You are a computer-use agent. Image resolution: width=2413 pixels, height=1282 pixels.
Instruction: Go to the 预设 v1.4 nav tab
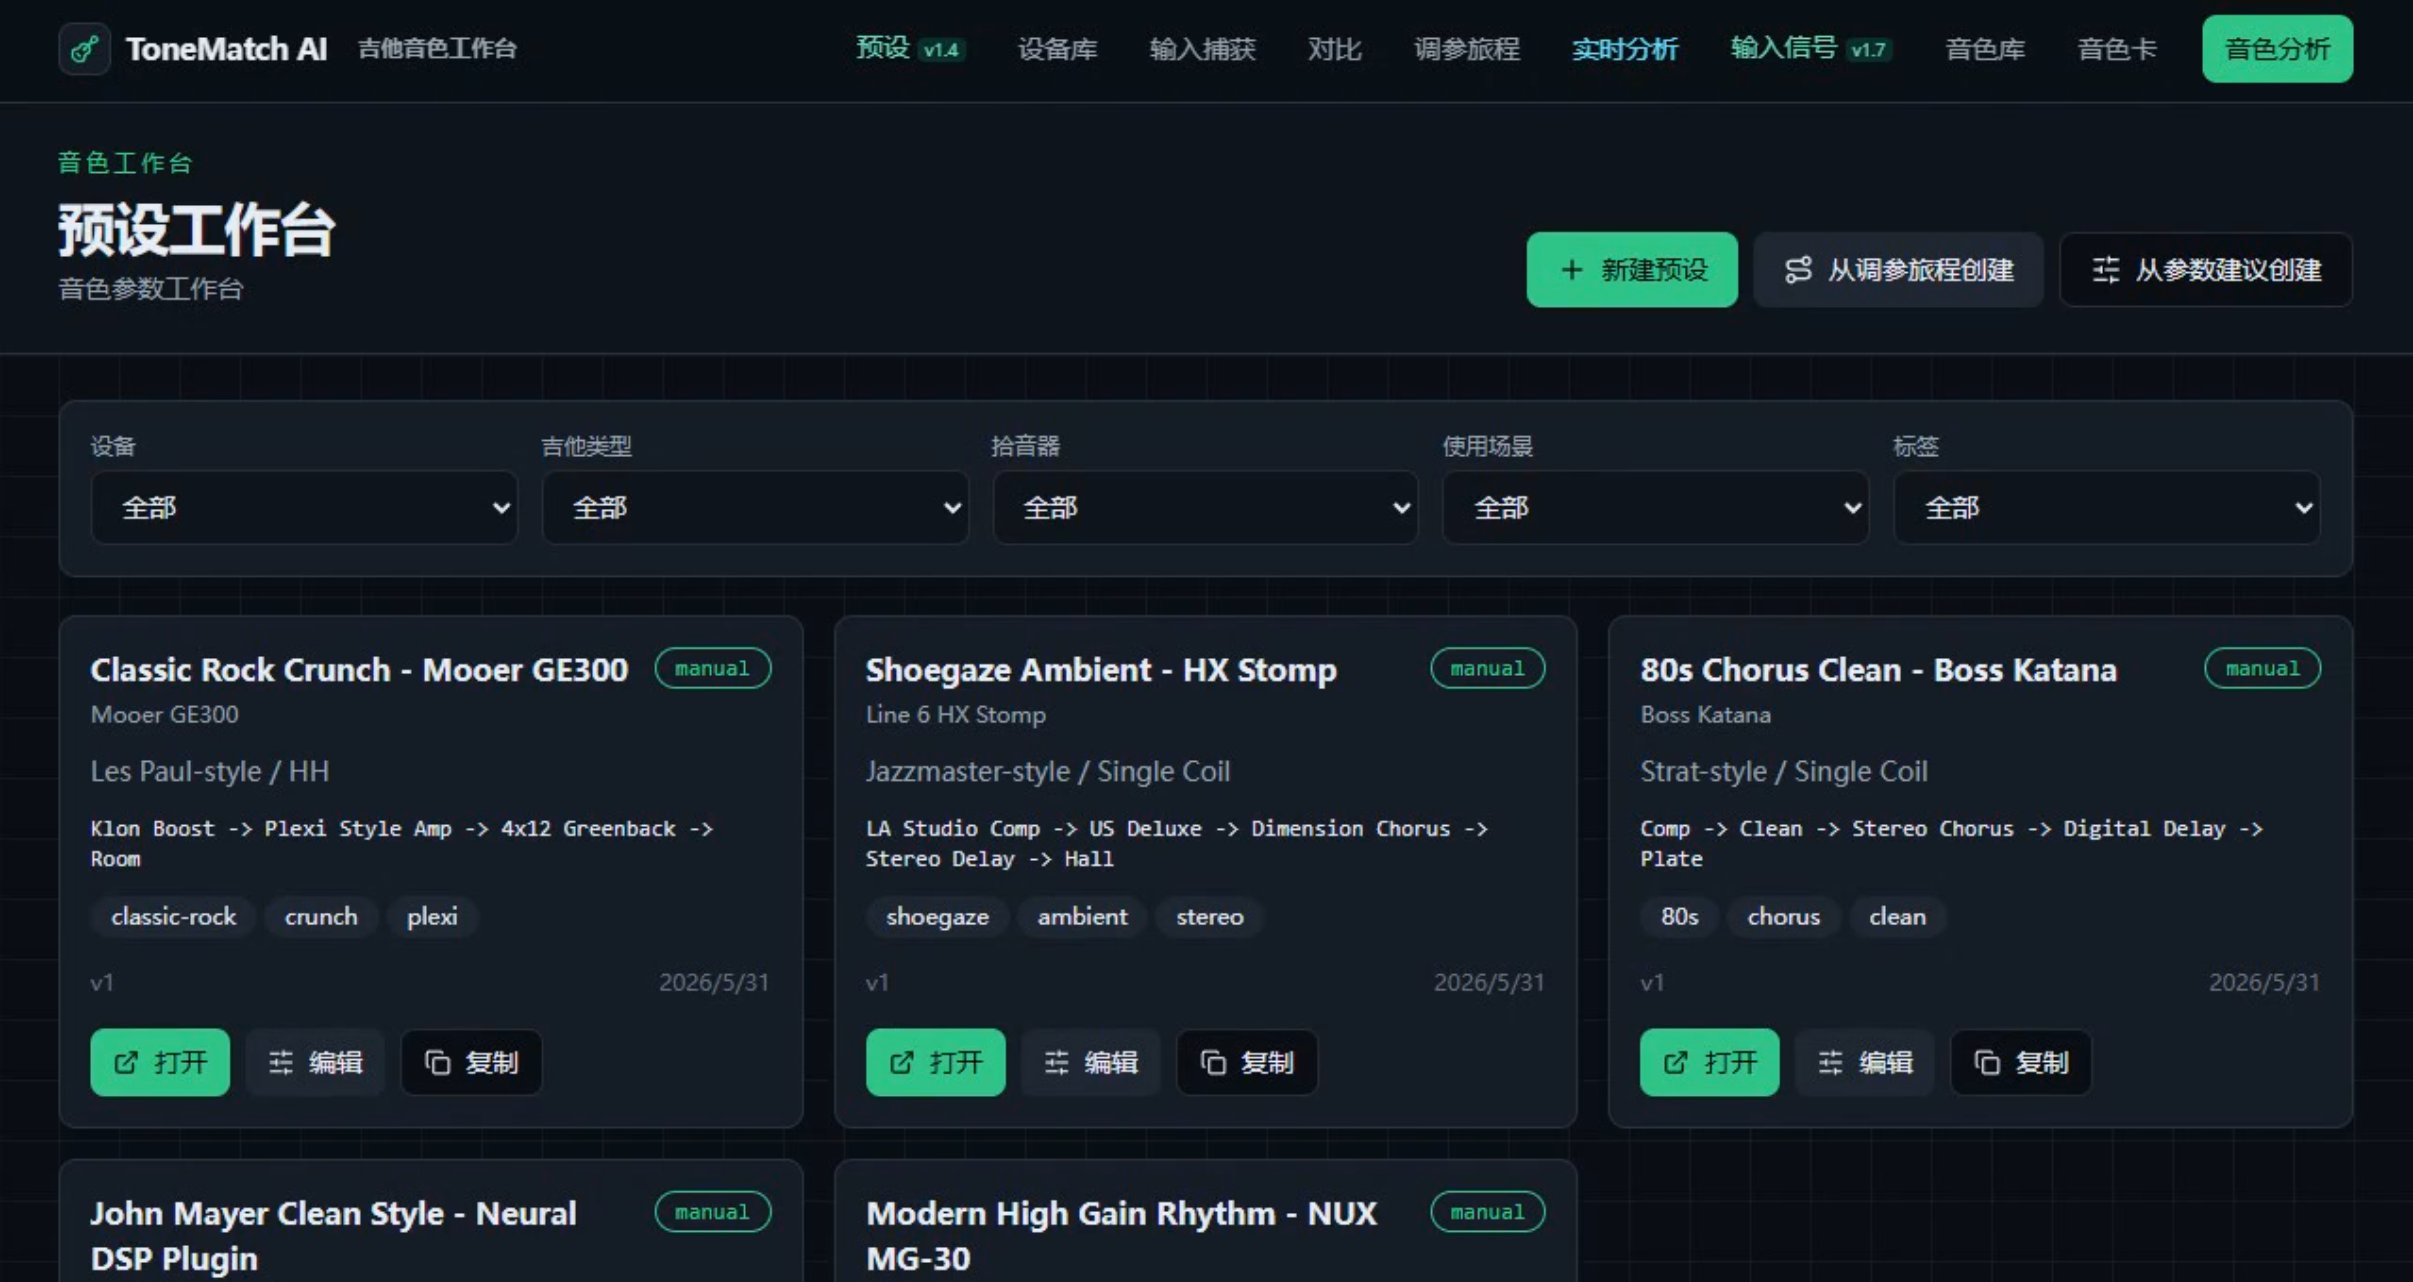click(x=910, y=48)
